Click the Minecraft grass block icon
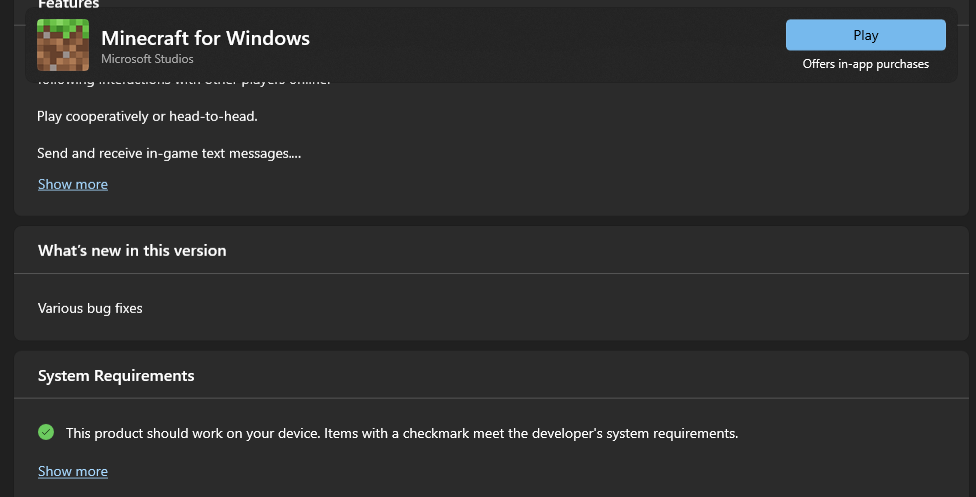 point(63,45)
